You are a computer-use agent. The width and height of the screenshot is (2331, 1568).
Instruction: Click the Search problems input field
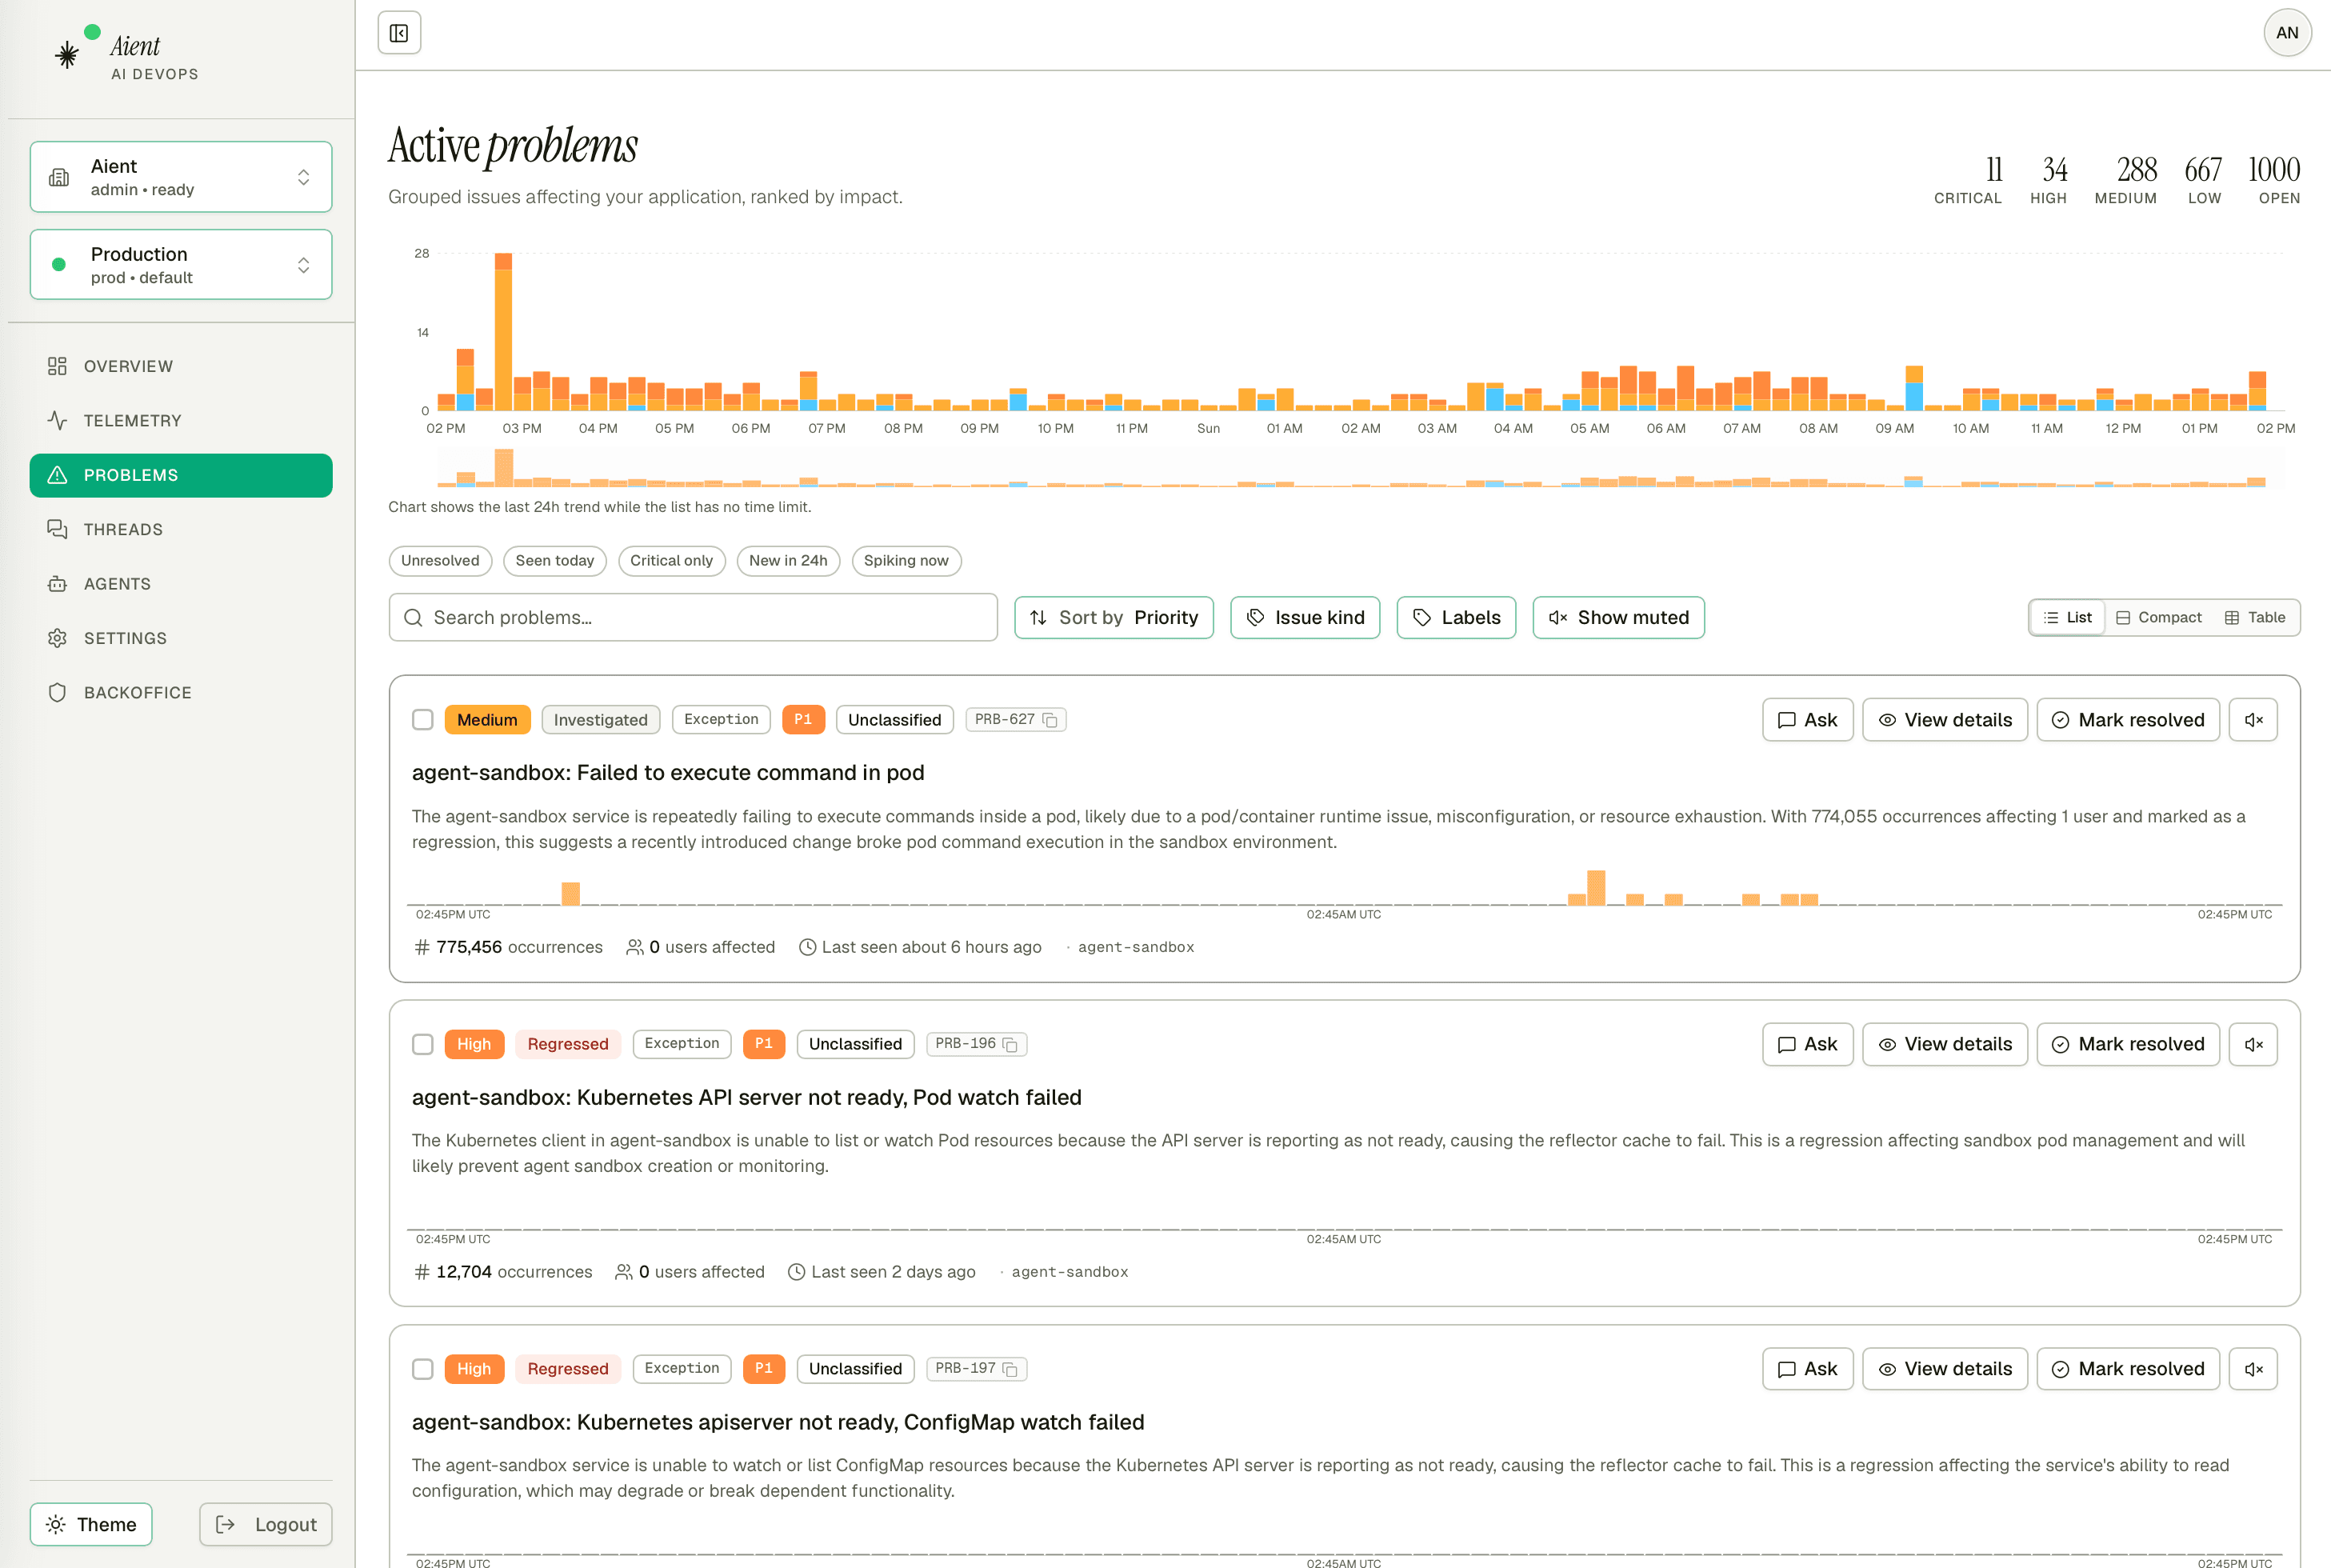click(693, 618)
